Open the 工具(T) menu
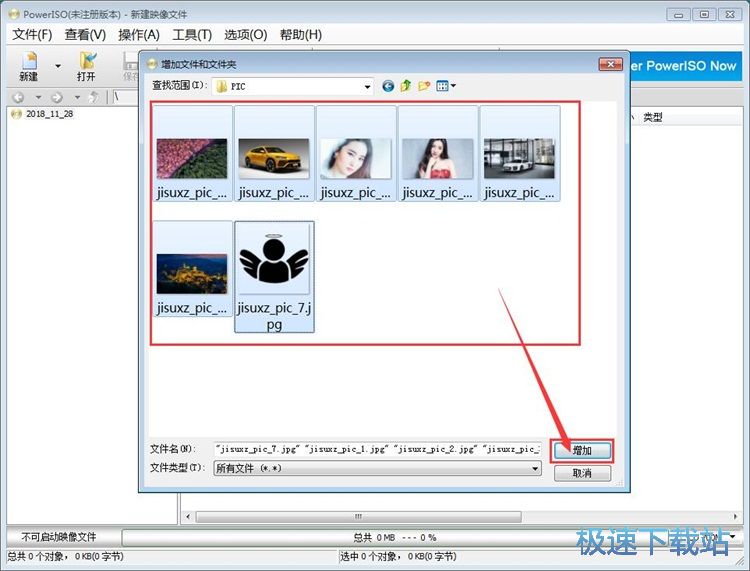 point(192,34)
